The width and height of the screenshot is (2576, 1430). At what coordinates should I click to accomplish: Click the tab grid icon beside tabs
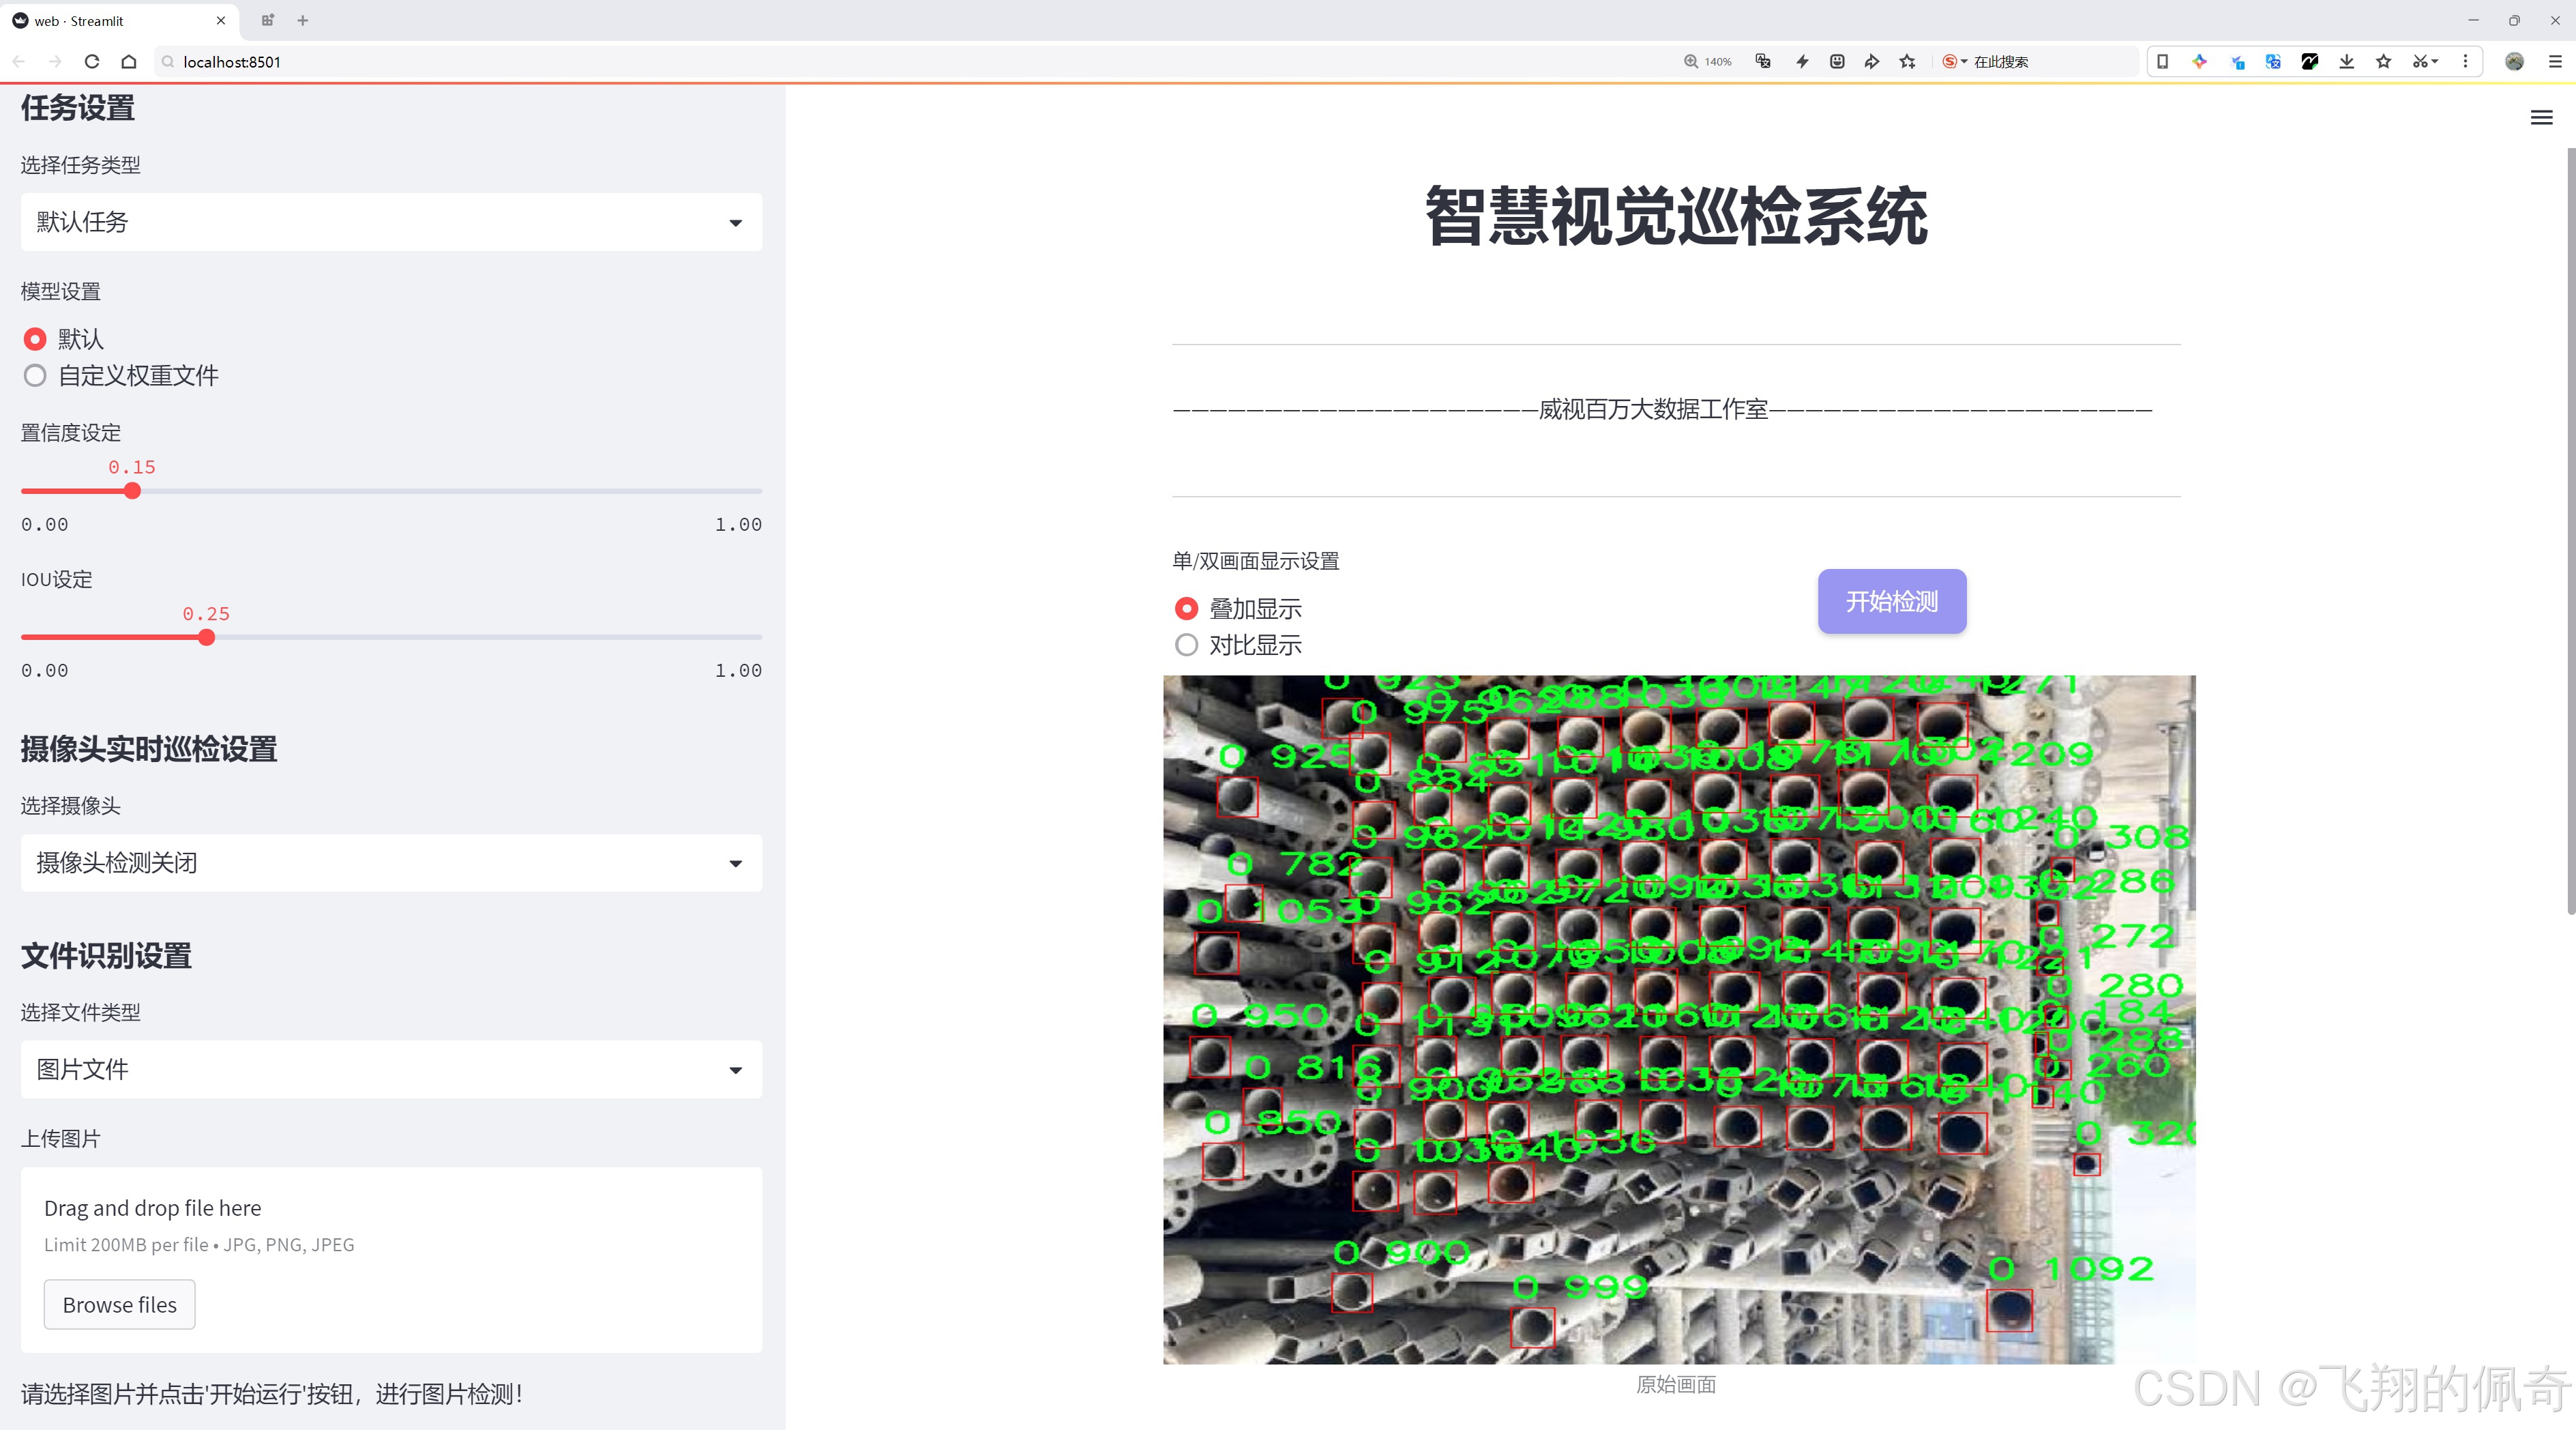[267, 20]
